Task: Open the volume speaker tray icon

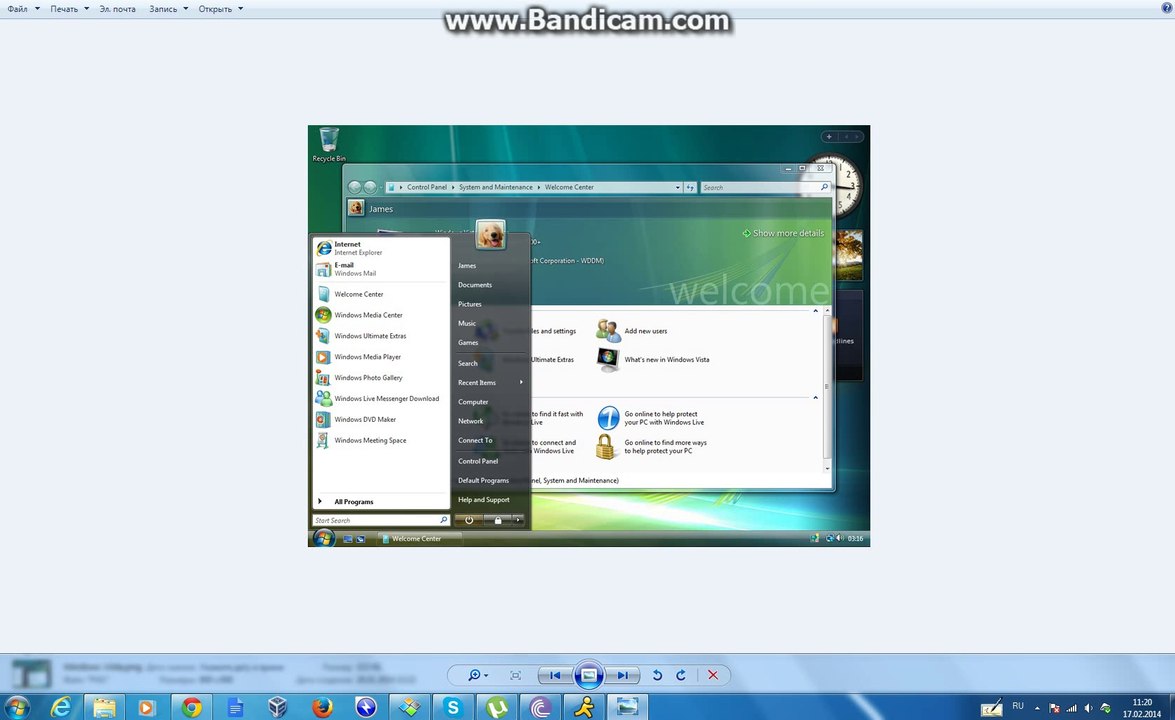Action: (x=1088, y=707)
